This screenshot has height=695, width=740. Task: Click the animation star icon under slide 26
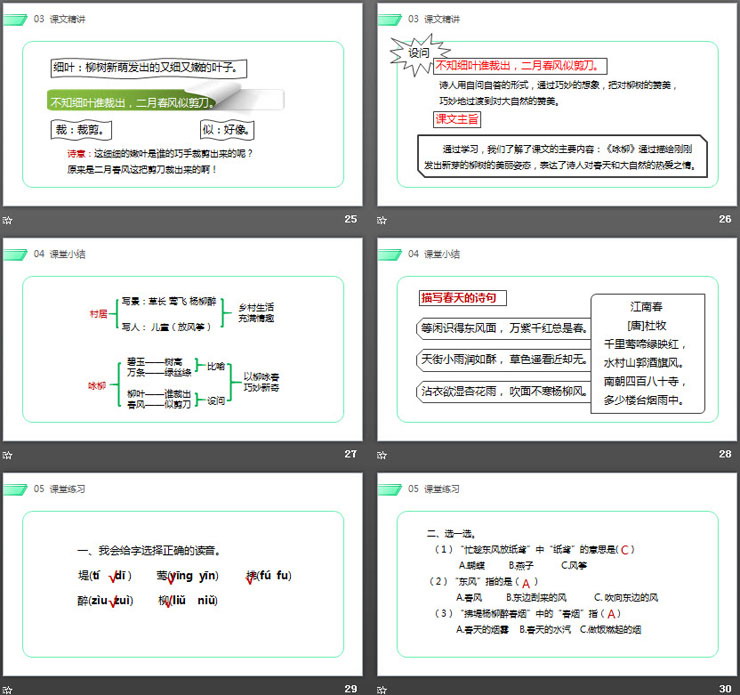(382, 220)
